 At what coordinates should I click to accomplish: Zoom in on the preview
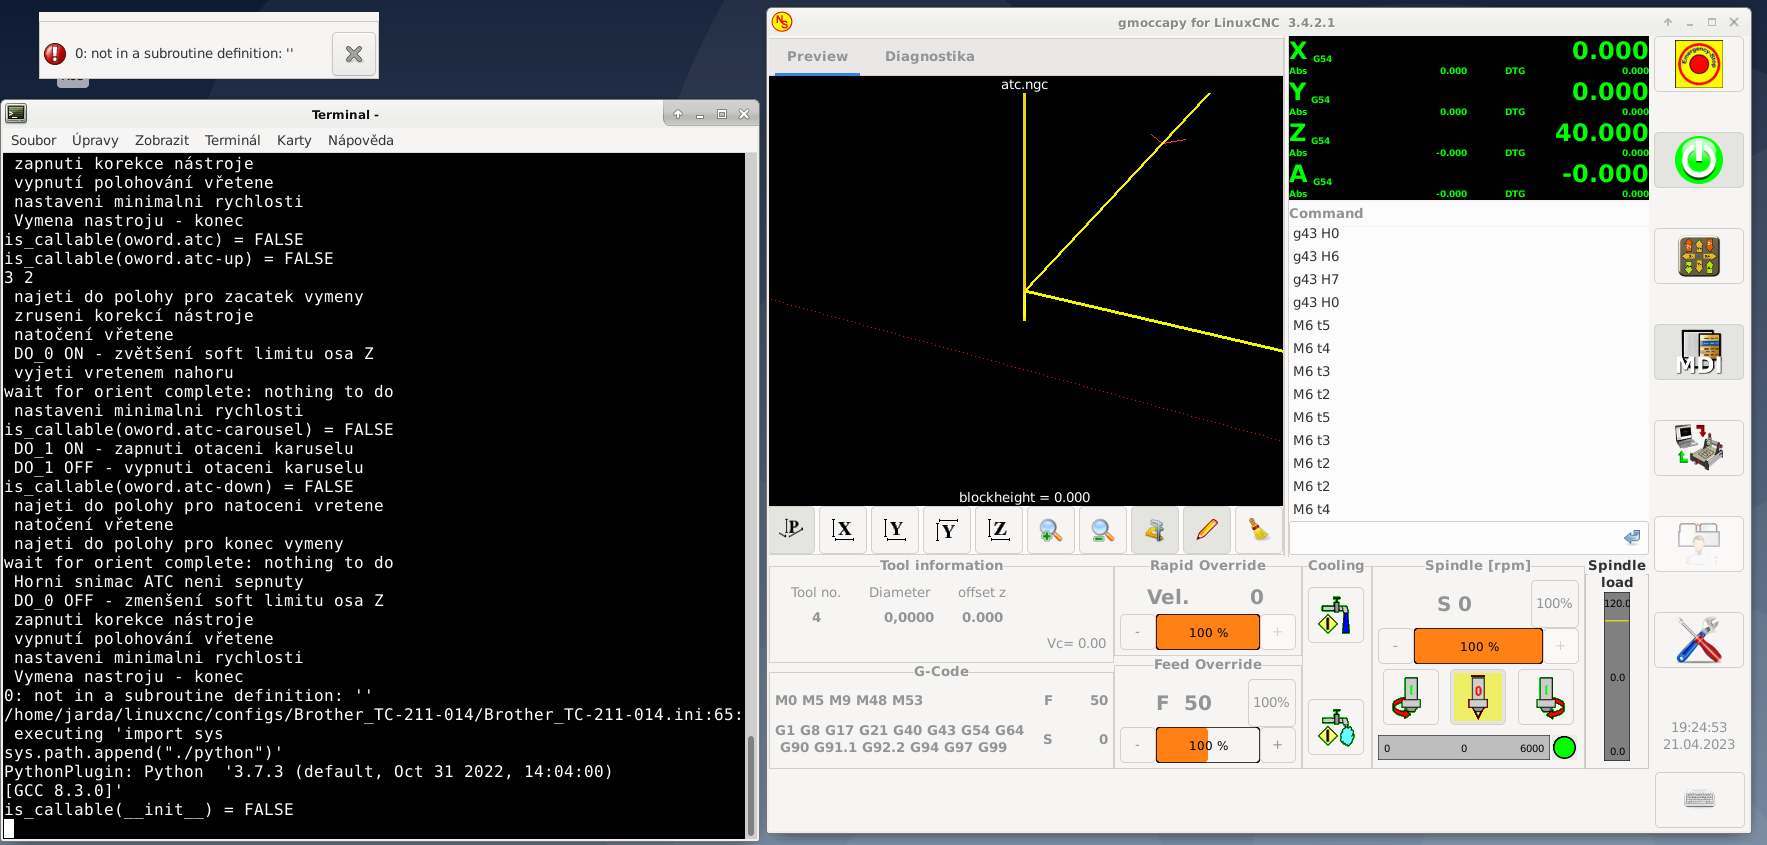pyautogui.click(x=1050, y=530)
